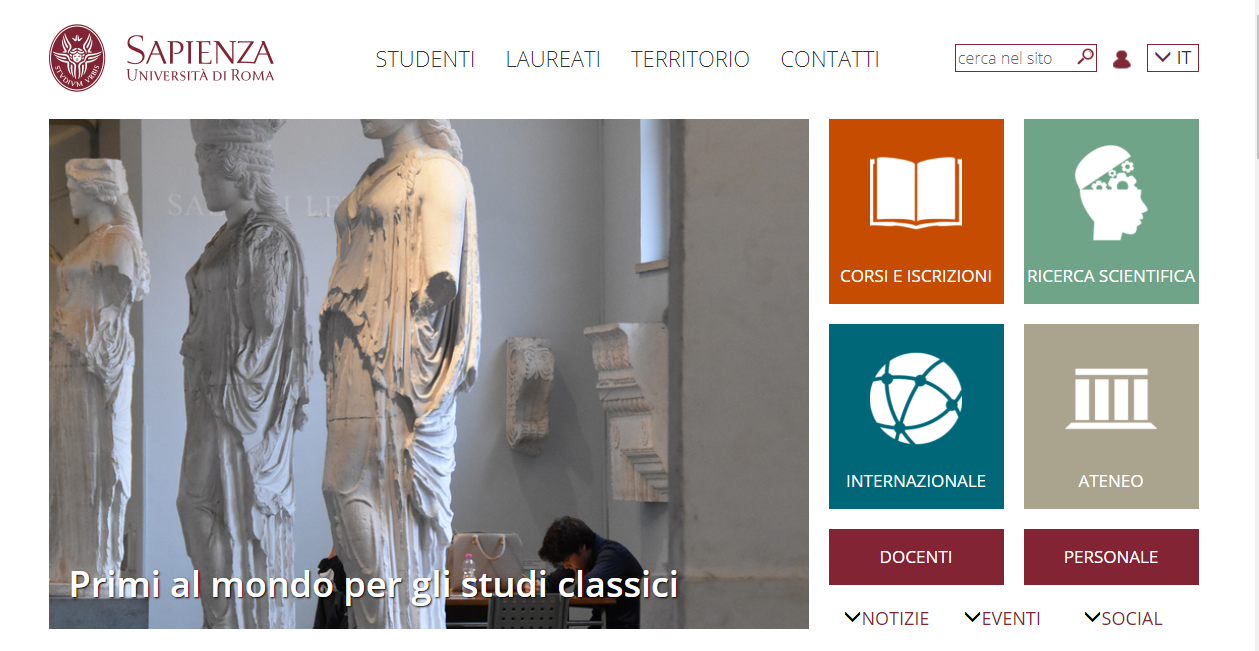The image size is (1259, 651).
Task: Focus the cerca nel sito search field
Action: (1015, 58)
